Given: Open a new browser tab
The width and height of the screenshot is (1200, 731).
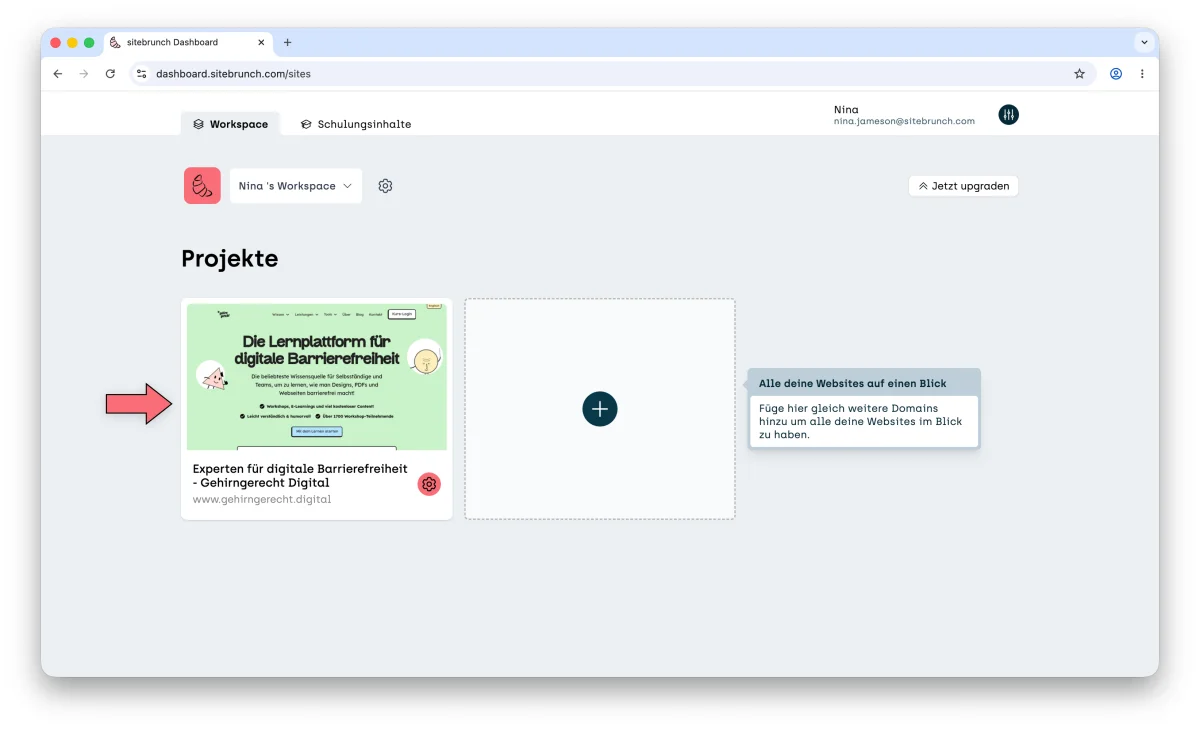Looking at the screenshot, I should coord(288,42).
